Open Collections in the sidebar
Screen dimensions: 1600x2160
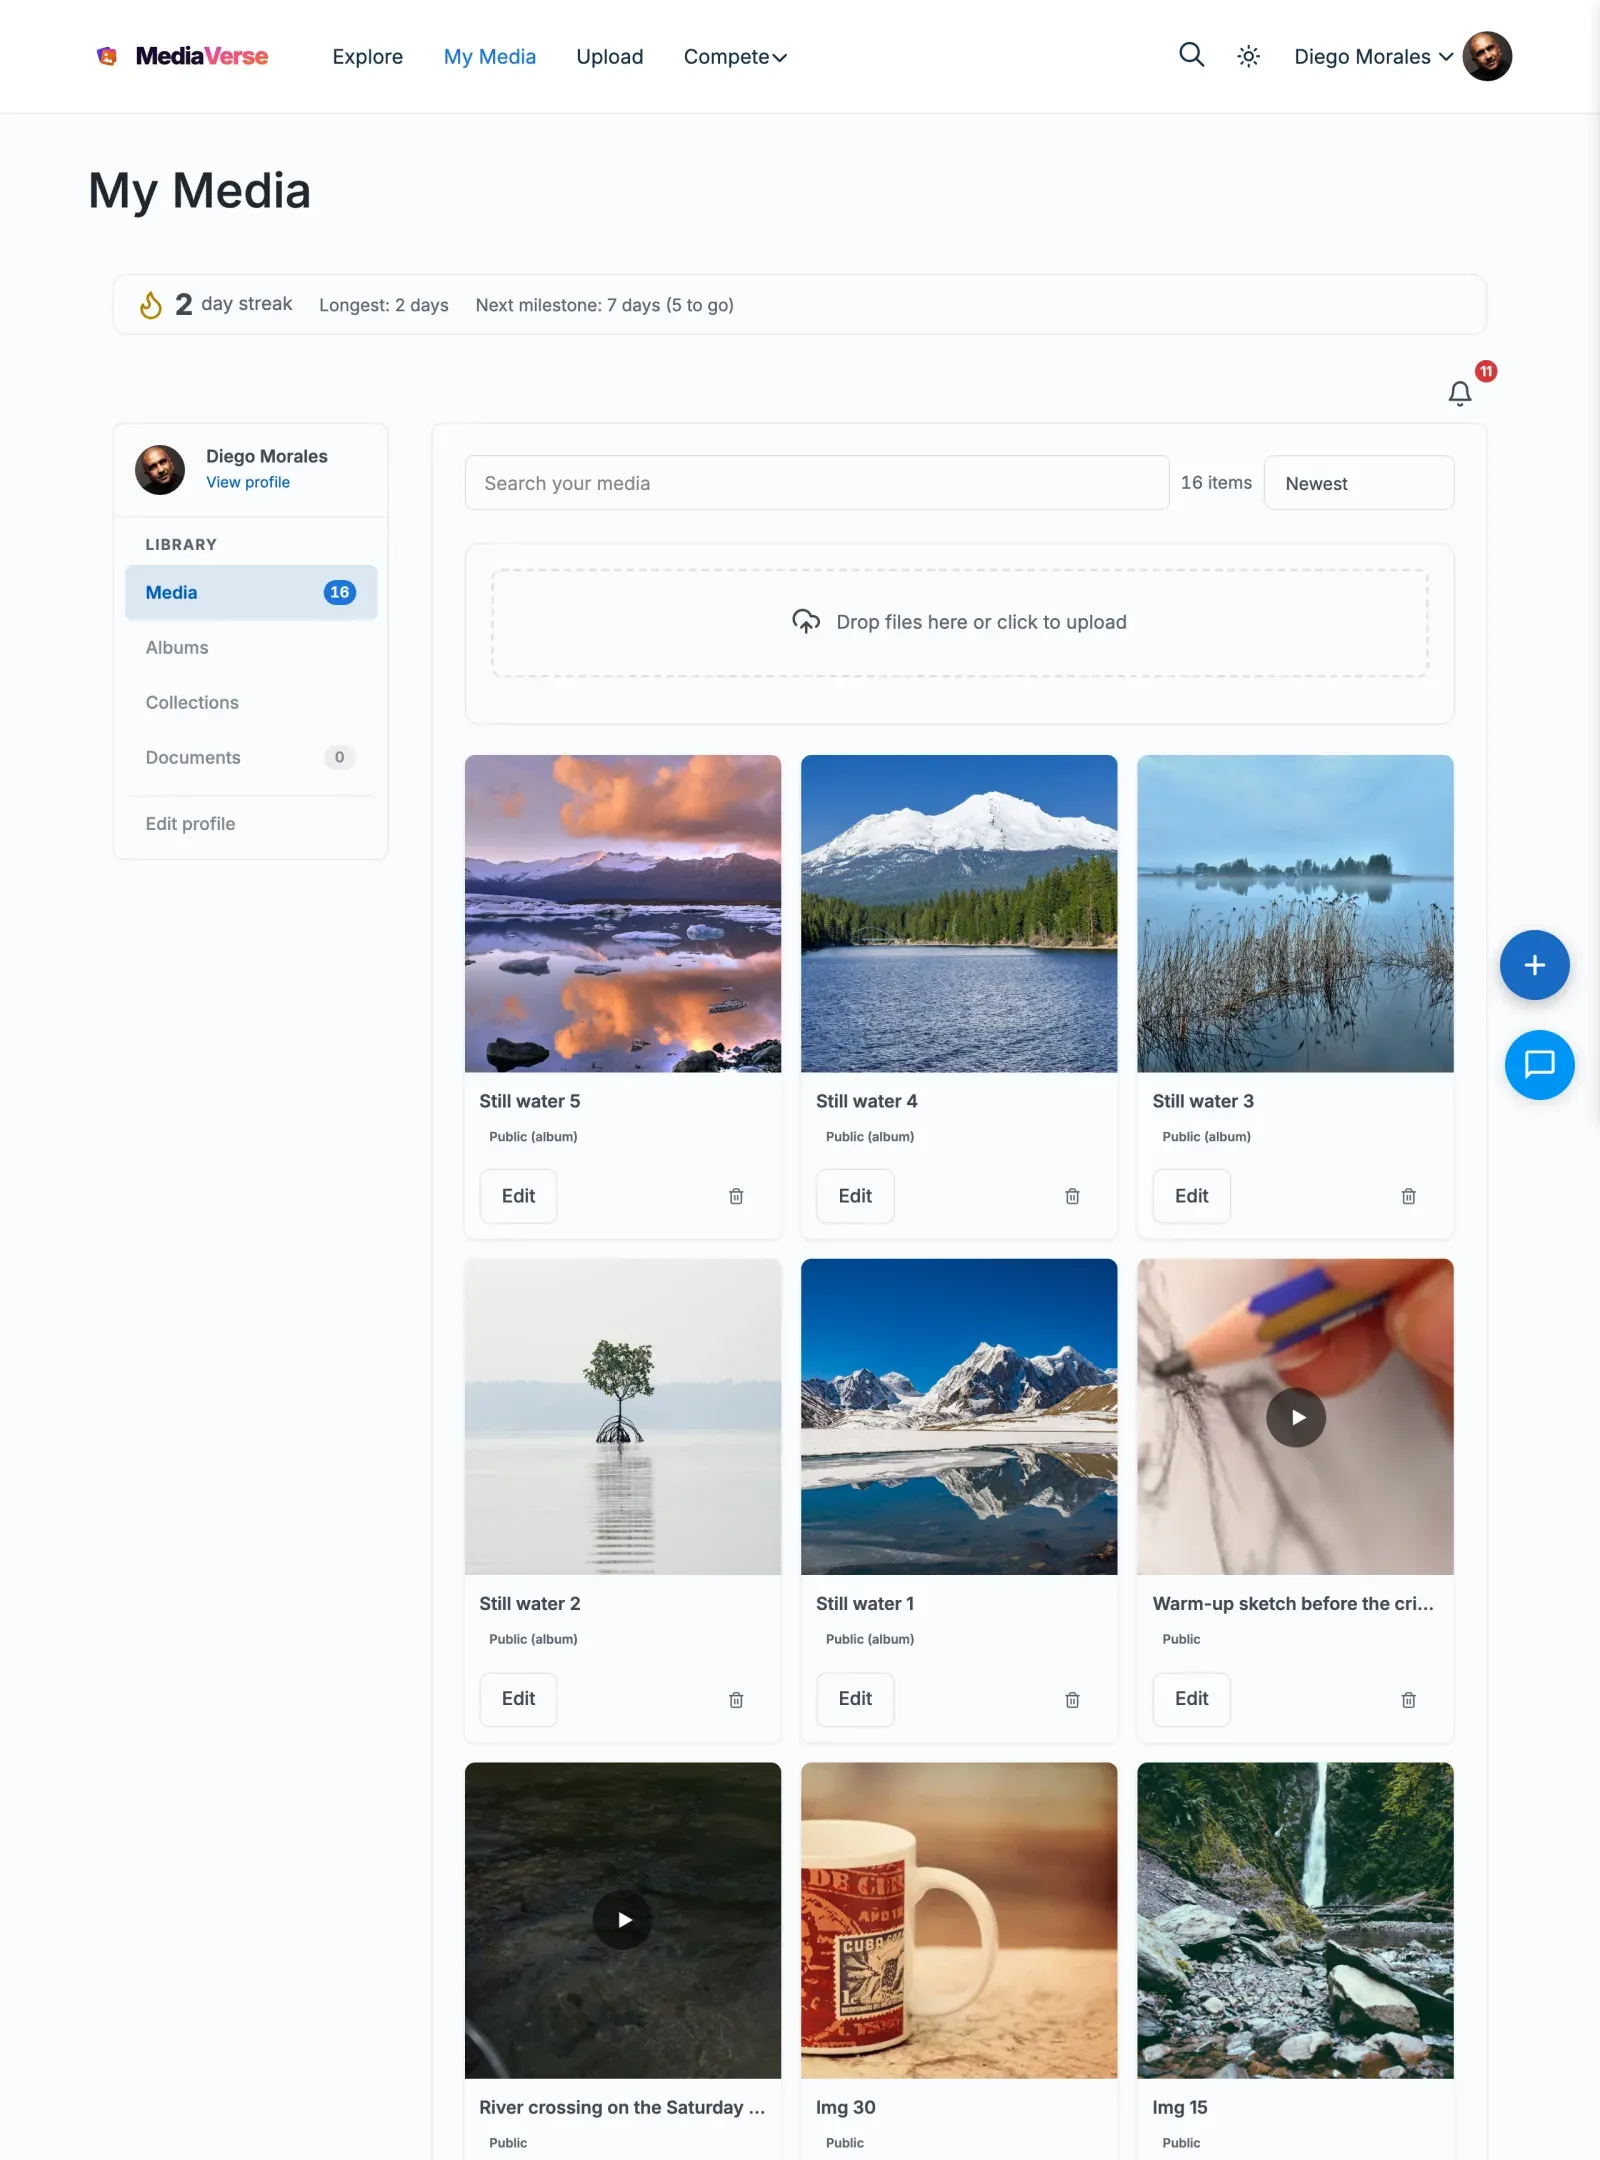pos(251,702)
